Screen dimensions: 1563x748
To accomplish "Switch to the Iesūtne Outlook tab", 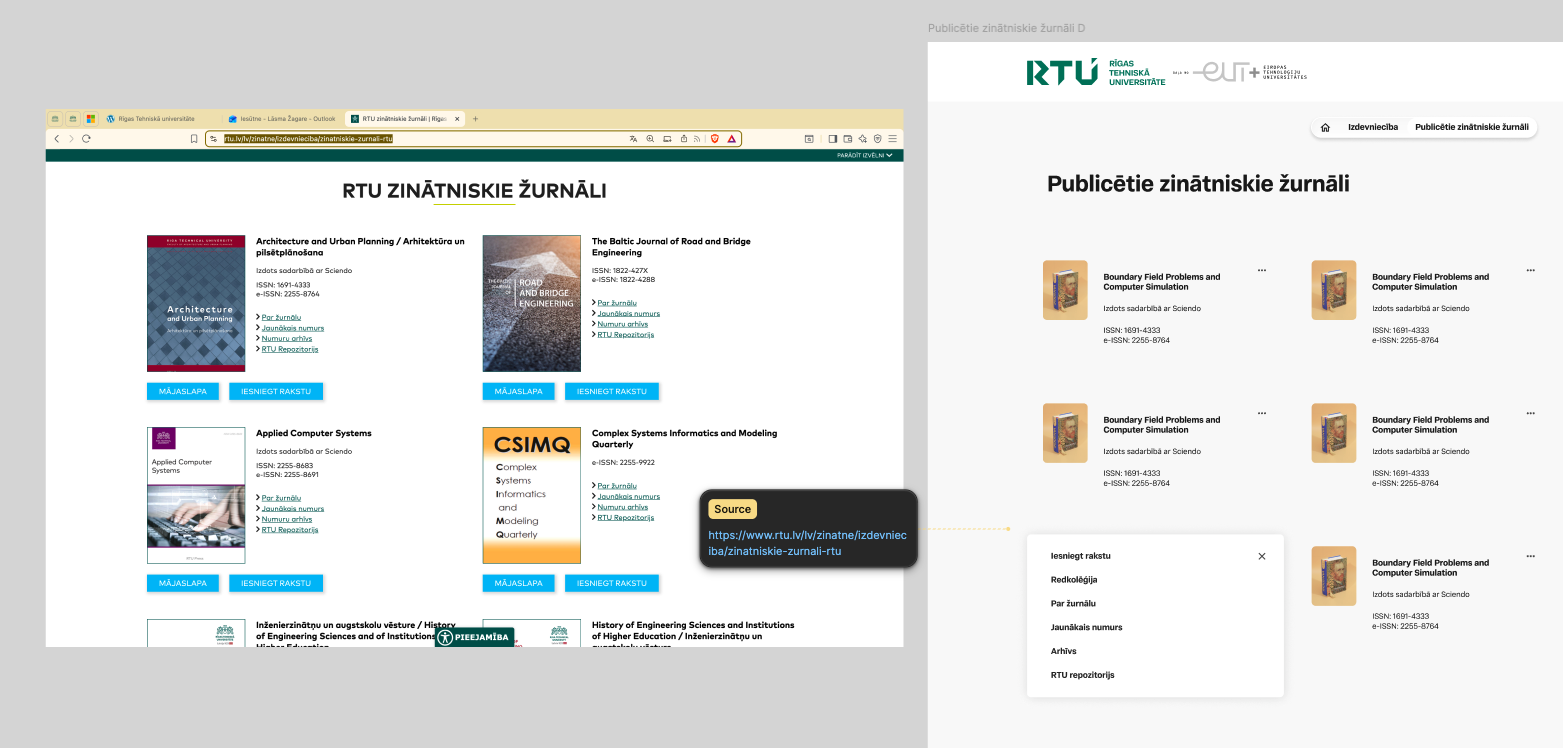I will pos(282,119).
